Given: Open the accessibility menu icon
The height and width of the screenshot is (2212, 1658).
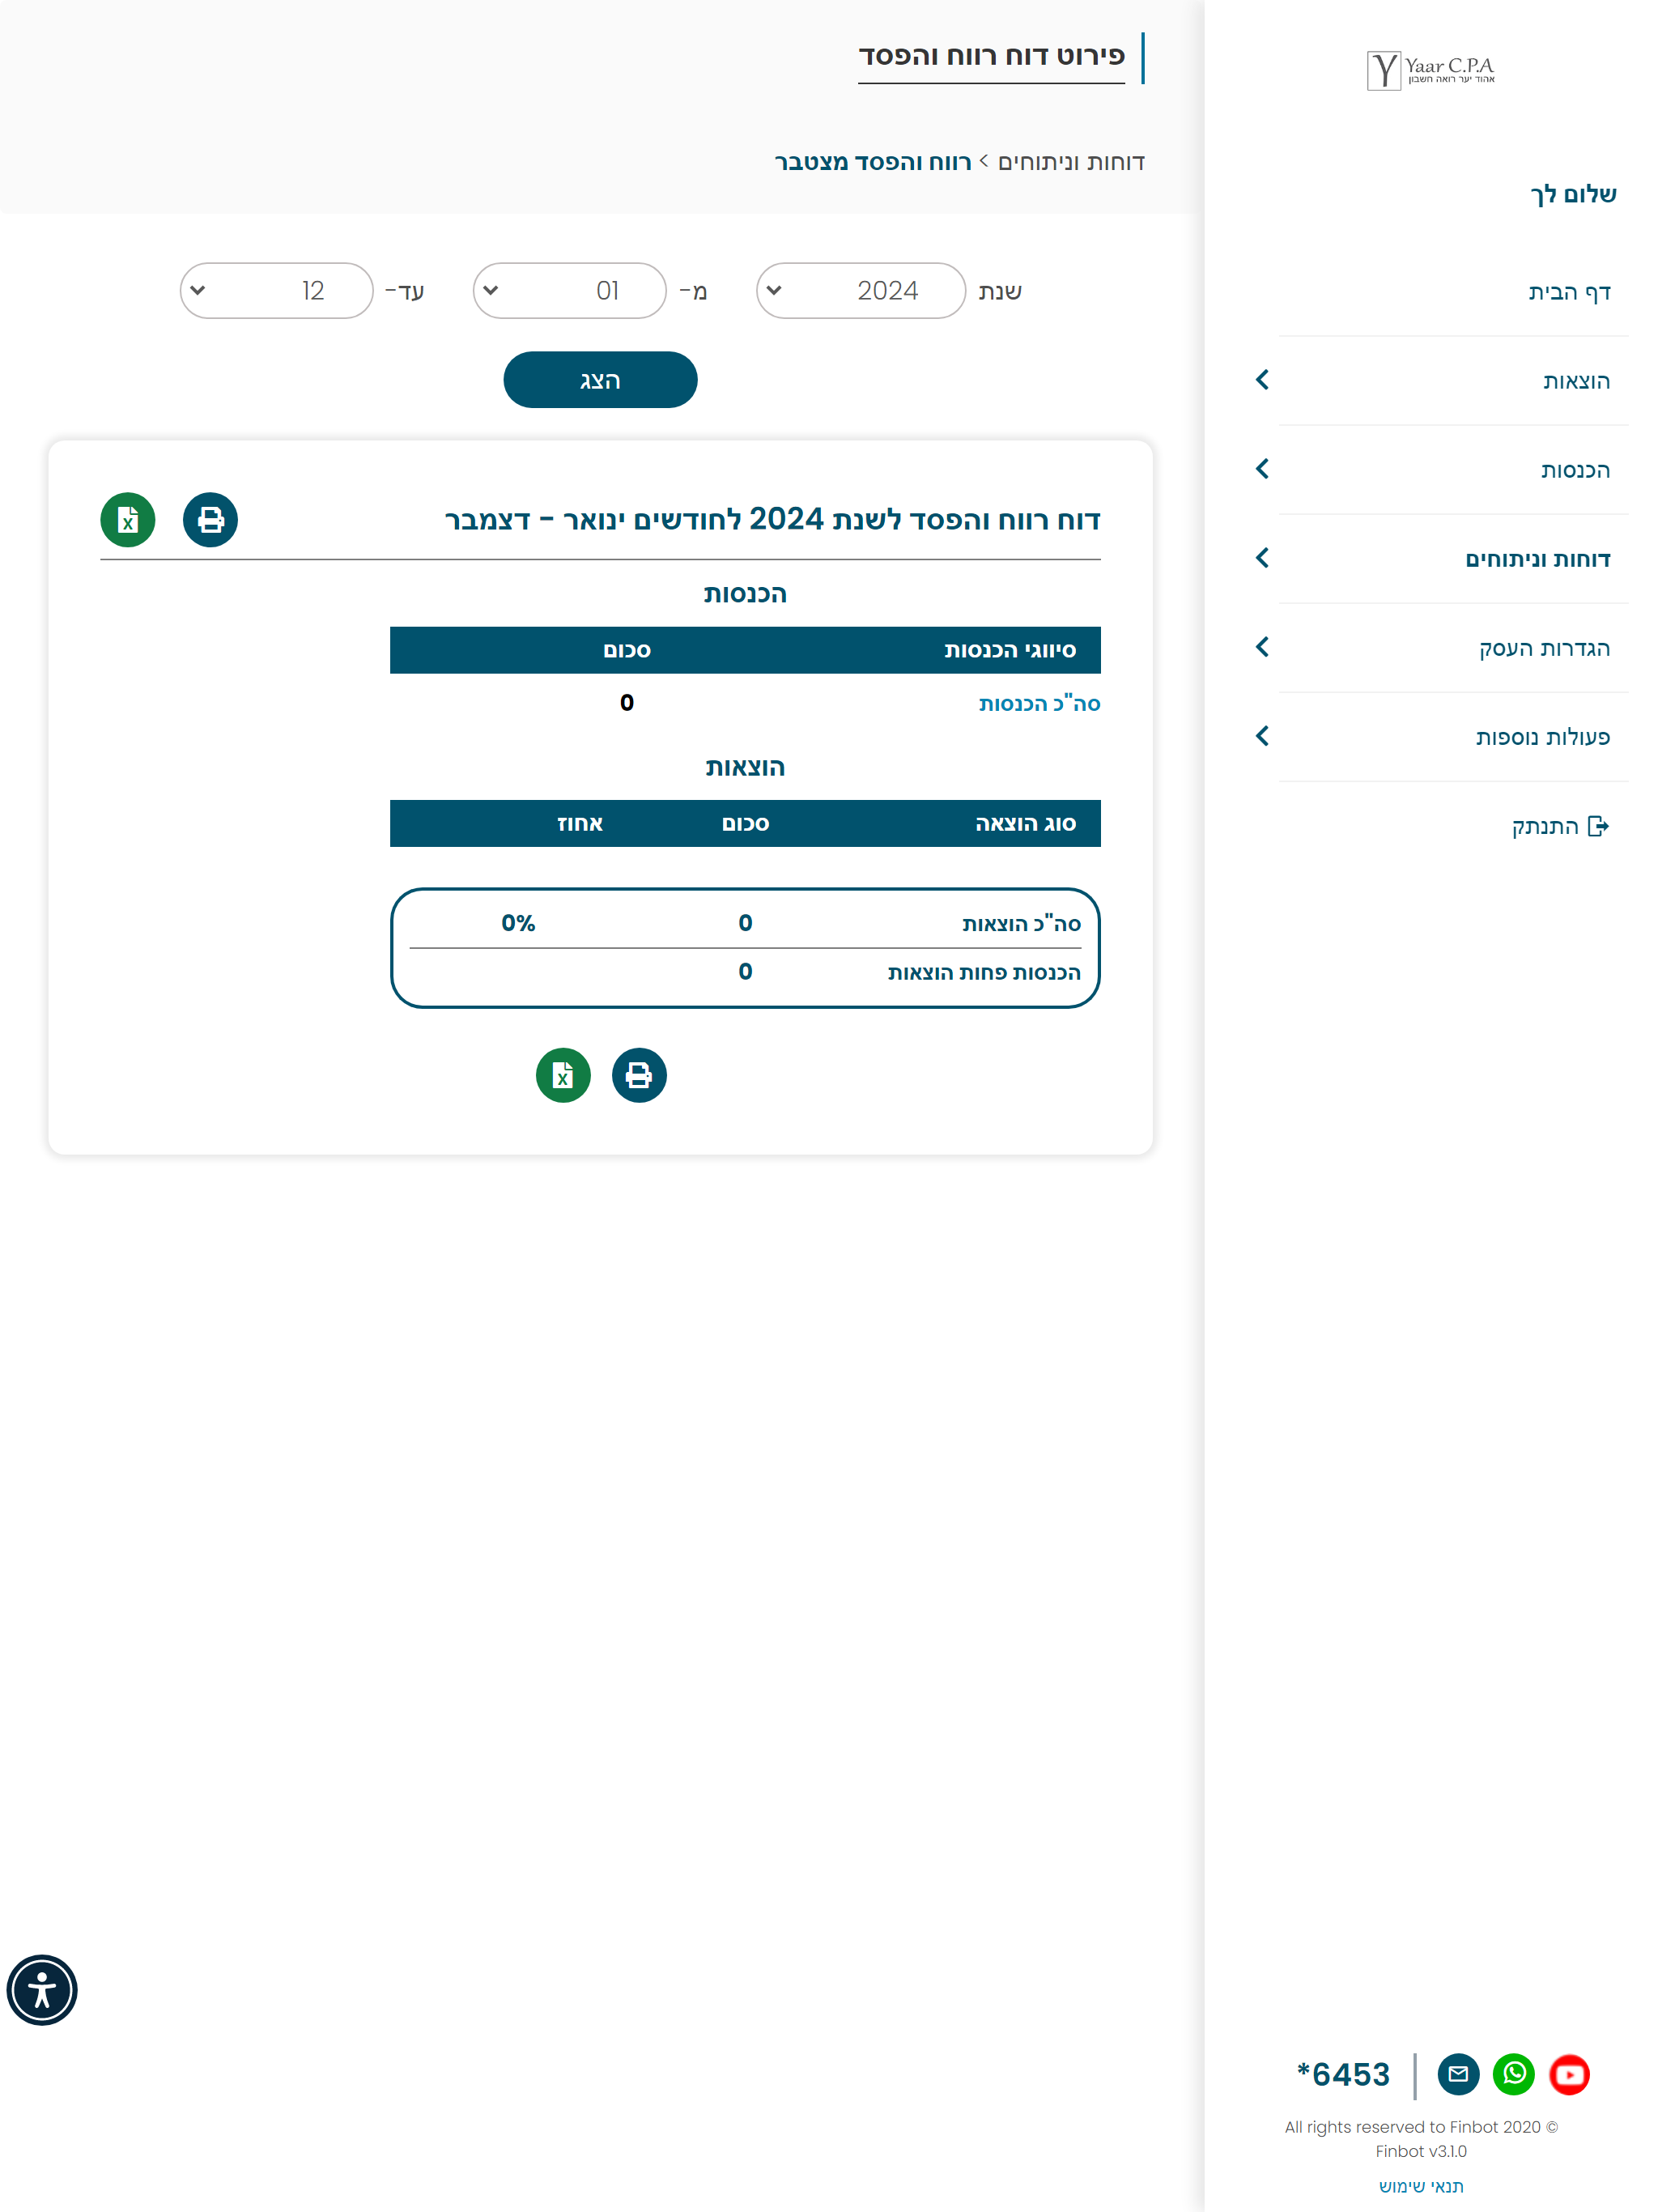Looking at the screenshot, I should [42, 1989].
